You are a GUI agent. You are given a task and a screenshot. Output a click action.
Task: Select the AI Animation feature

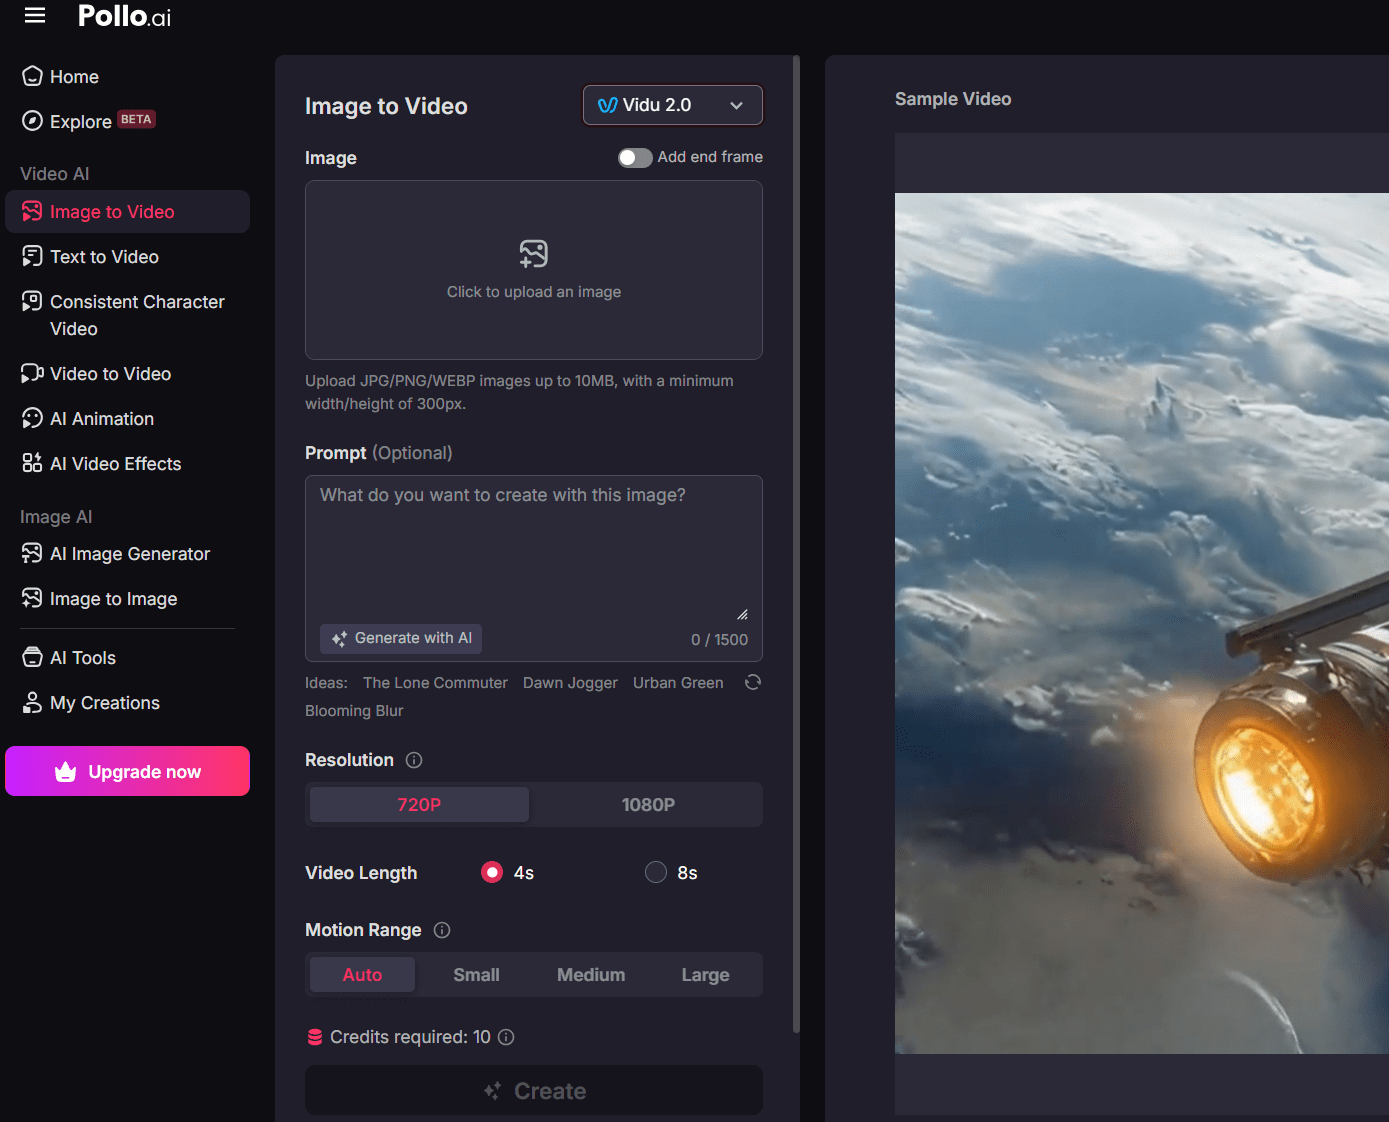tap(102, 418)
